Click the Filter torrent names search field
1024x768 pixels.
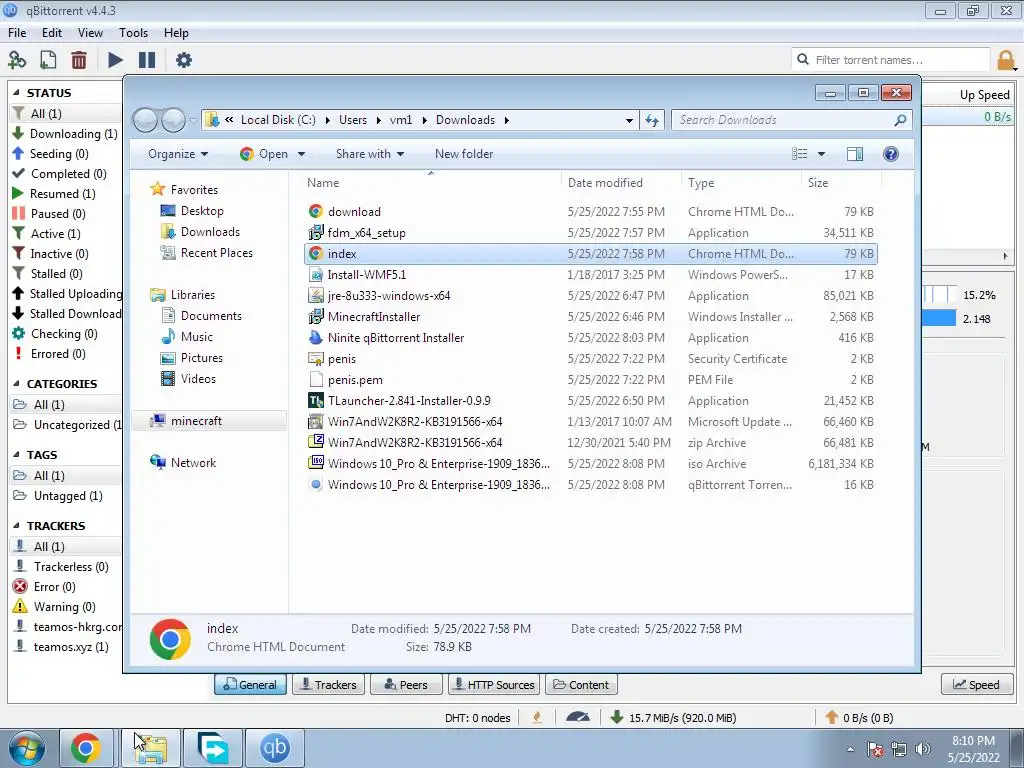[x=891, y=60]
